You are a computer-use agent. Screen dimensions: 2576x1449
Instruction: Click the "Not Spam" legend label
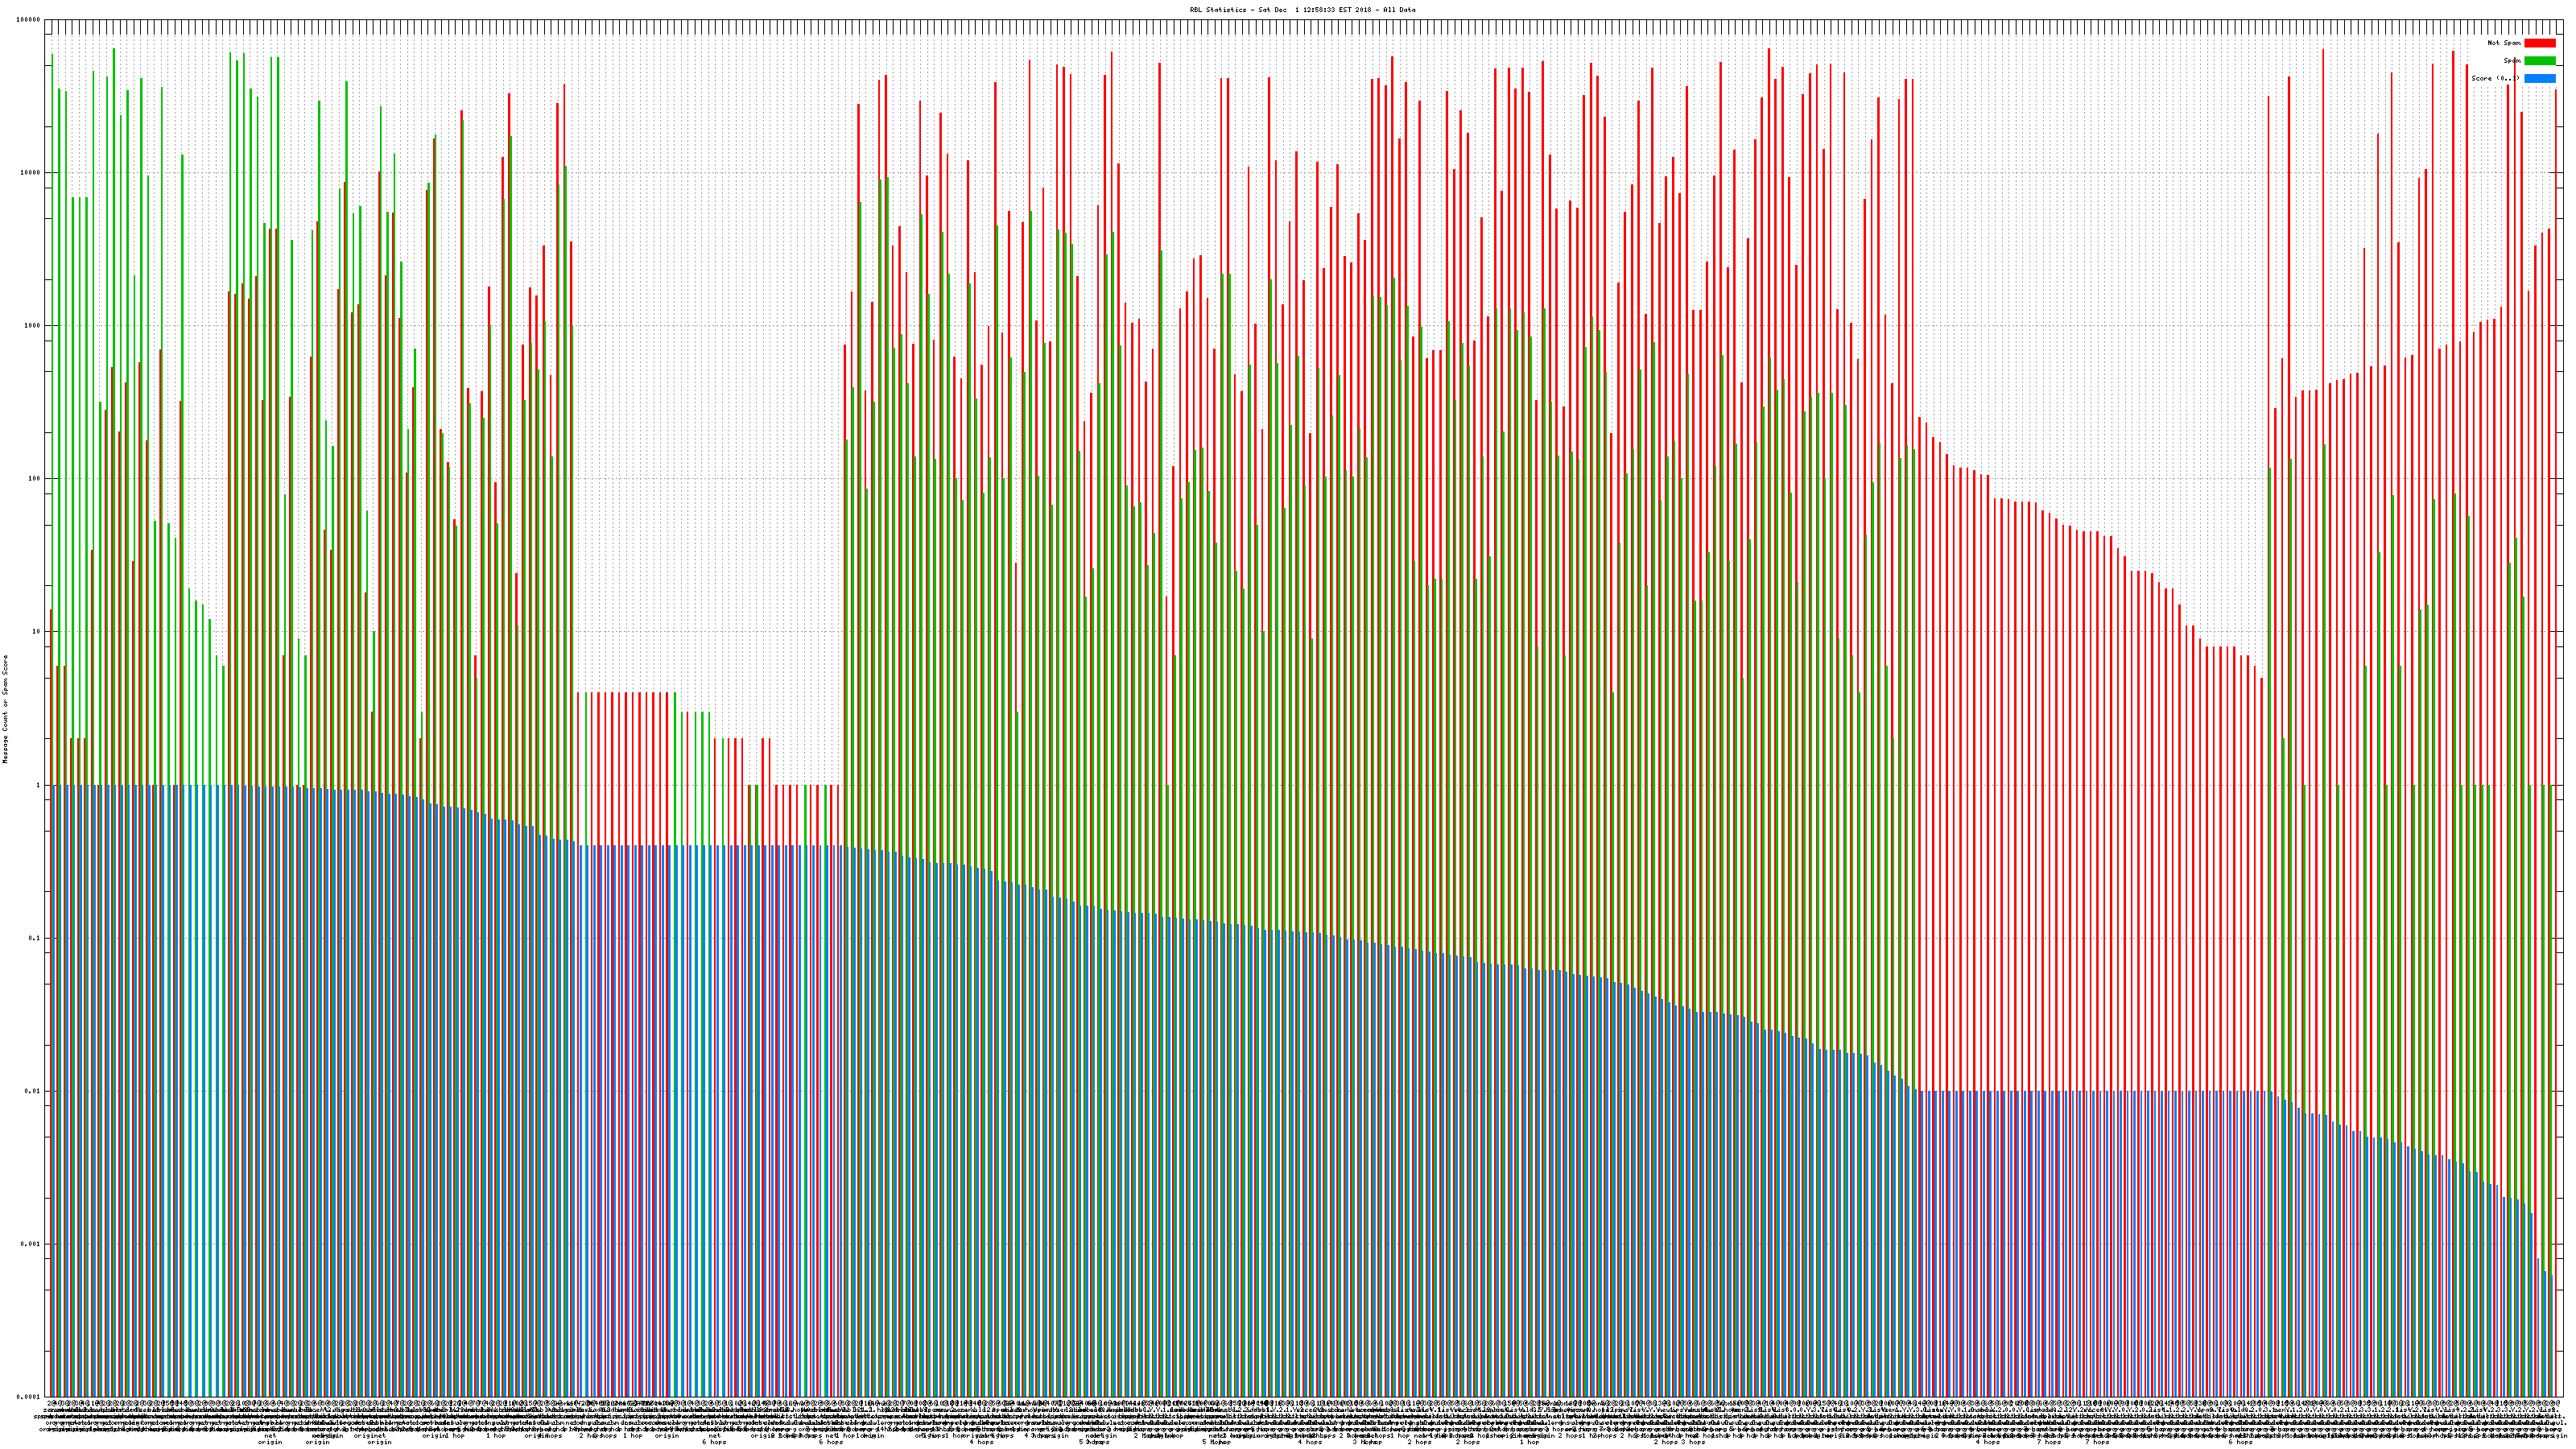click(x=2504, y=43)
